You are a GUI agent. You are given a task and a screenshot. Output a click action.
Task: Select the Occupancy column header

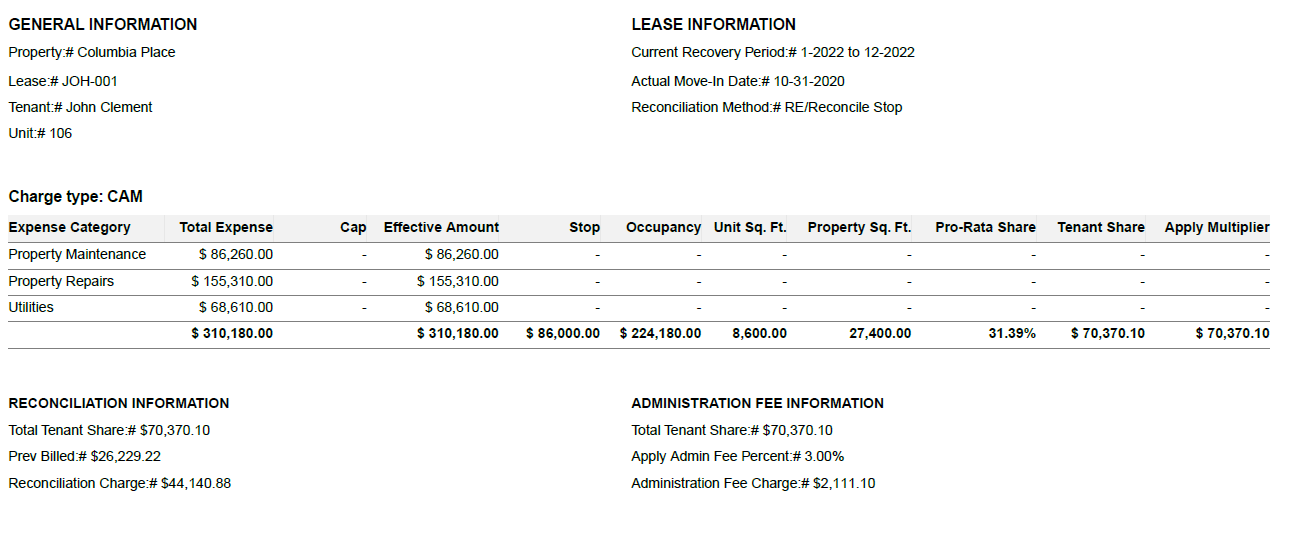tap(663, 228)
